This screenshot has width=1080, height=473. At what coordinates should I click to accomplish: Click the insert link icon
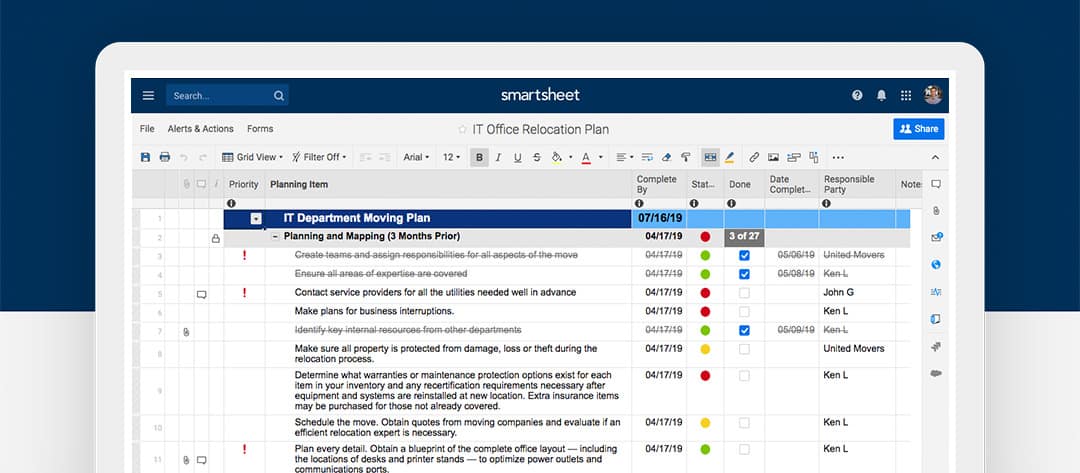[x=754, y=157]
